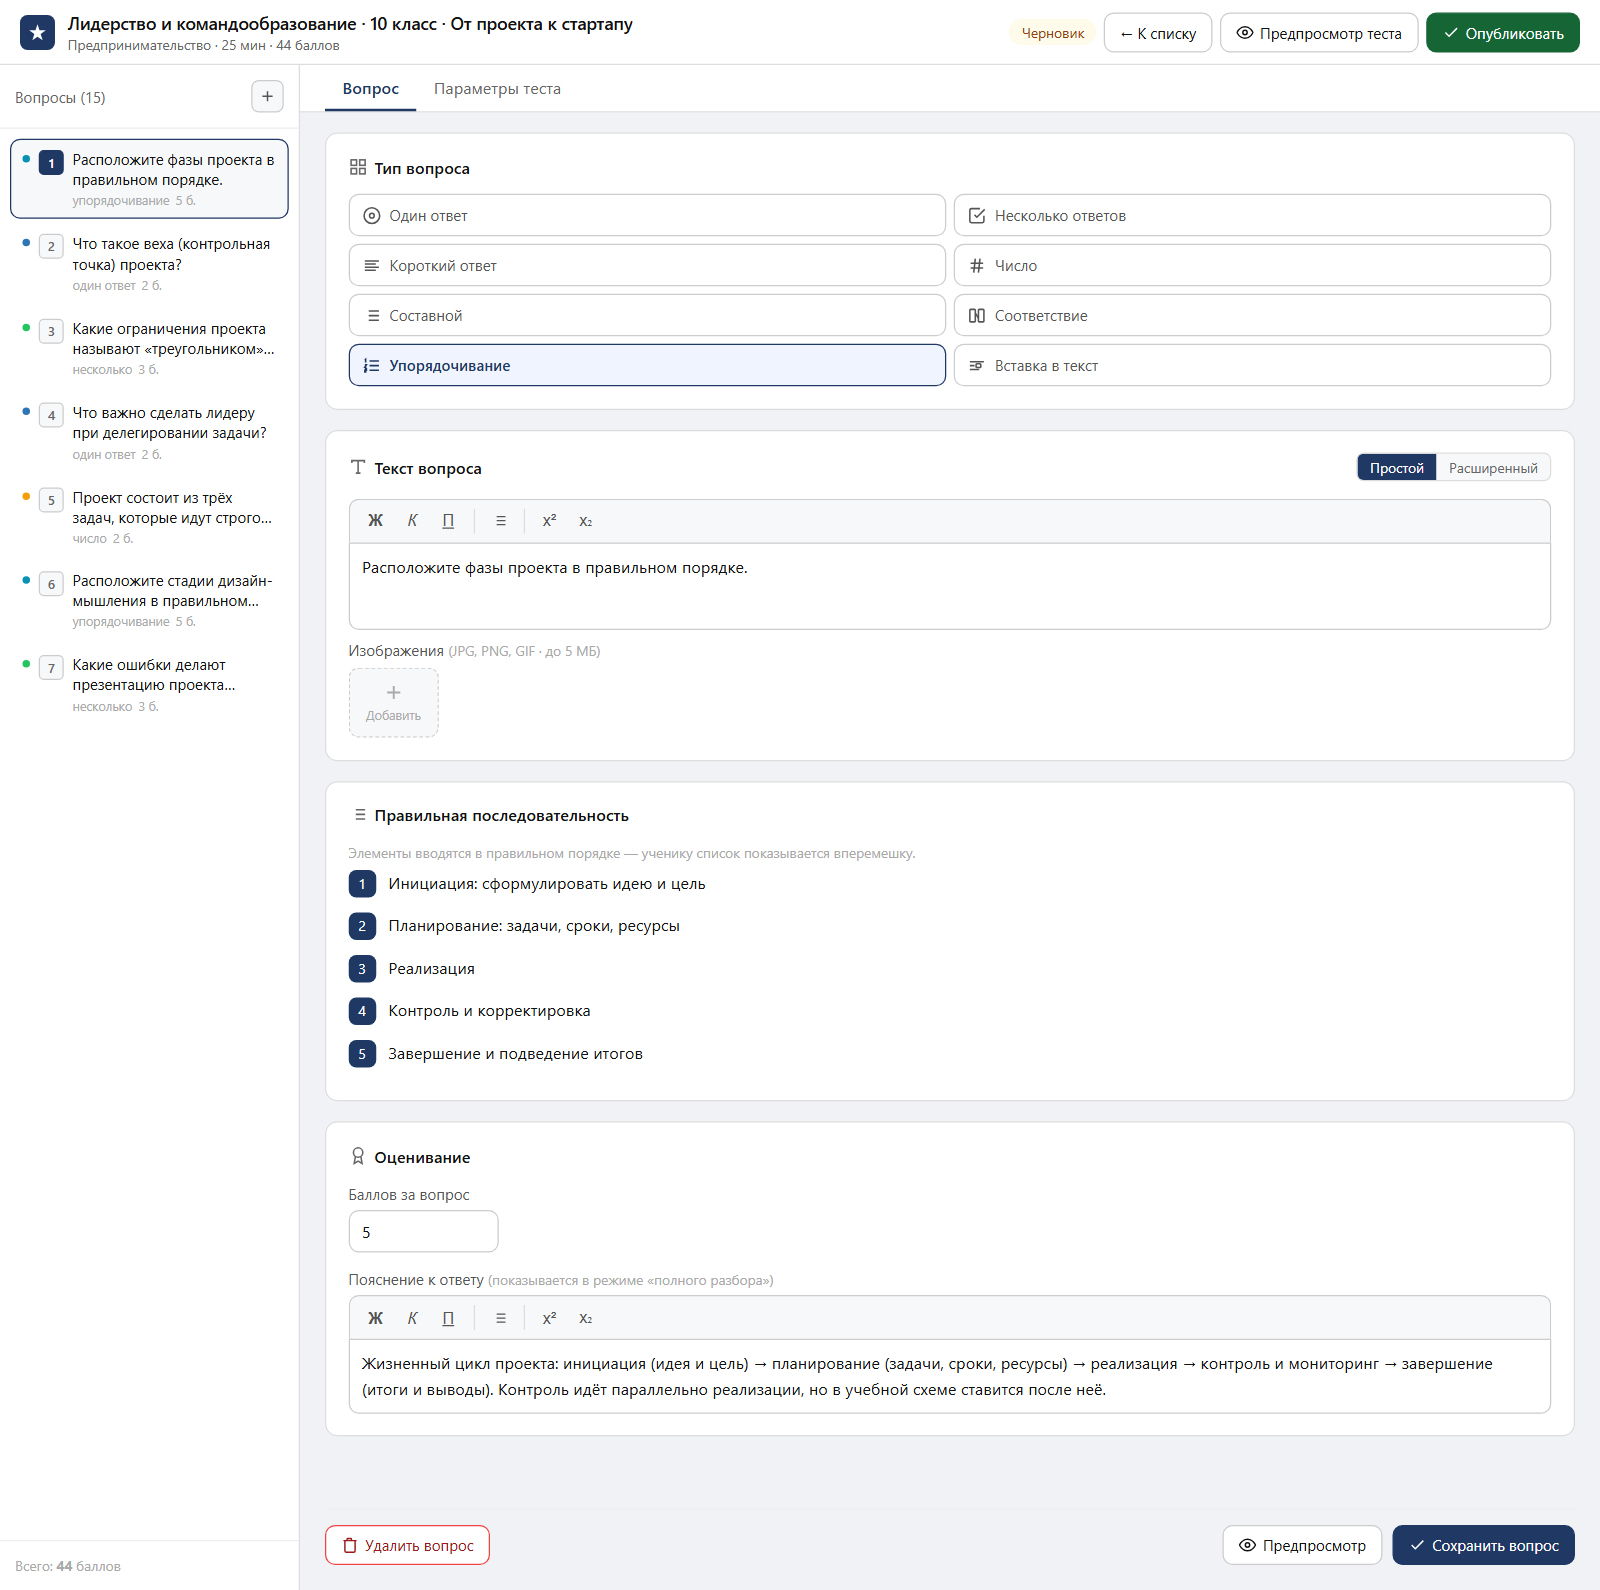Apply italic in the question text toolbar
Screen dimensions: 1600x1590
point(412,521)
